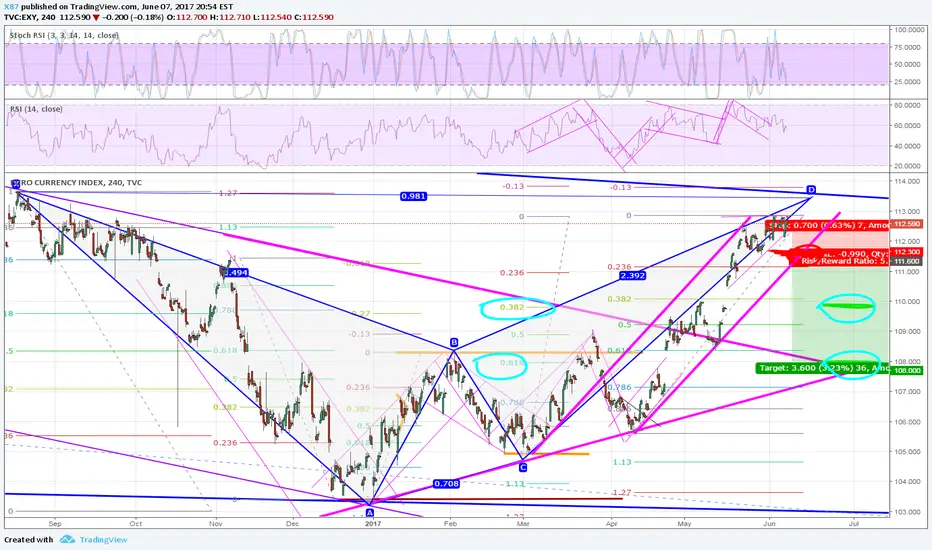Image resolution: width=932 pixels, height=550 pixels.
Task: Click the 75.0000 Stoch RSI axis value
Action: [908, 47]
